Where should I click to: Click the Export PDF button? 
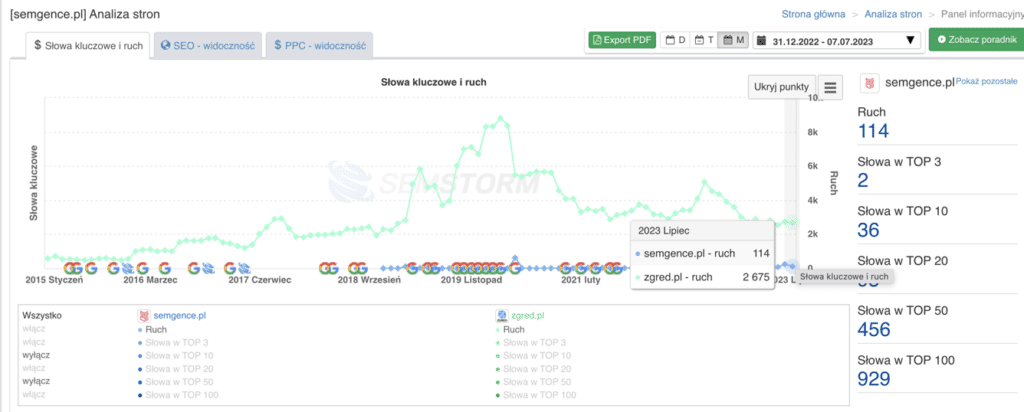tap(621, 40)
